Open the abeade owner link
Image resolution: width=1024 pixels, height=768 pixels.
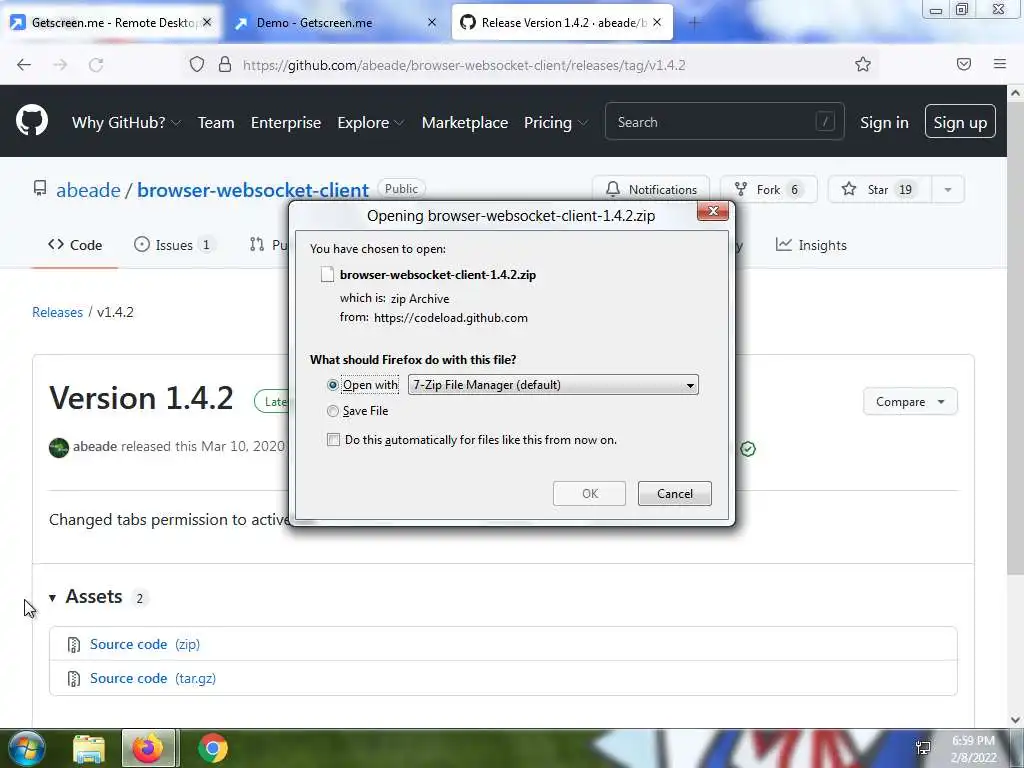pos(88,190)
